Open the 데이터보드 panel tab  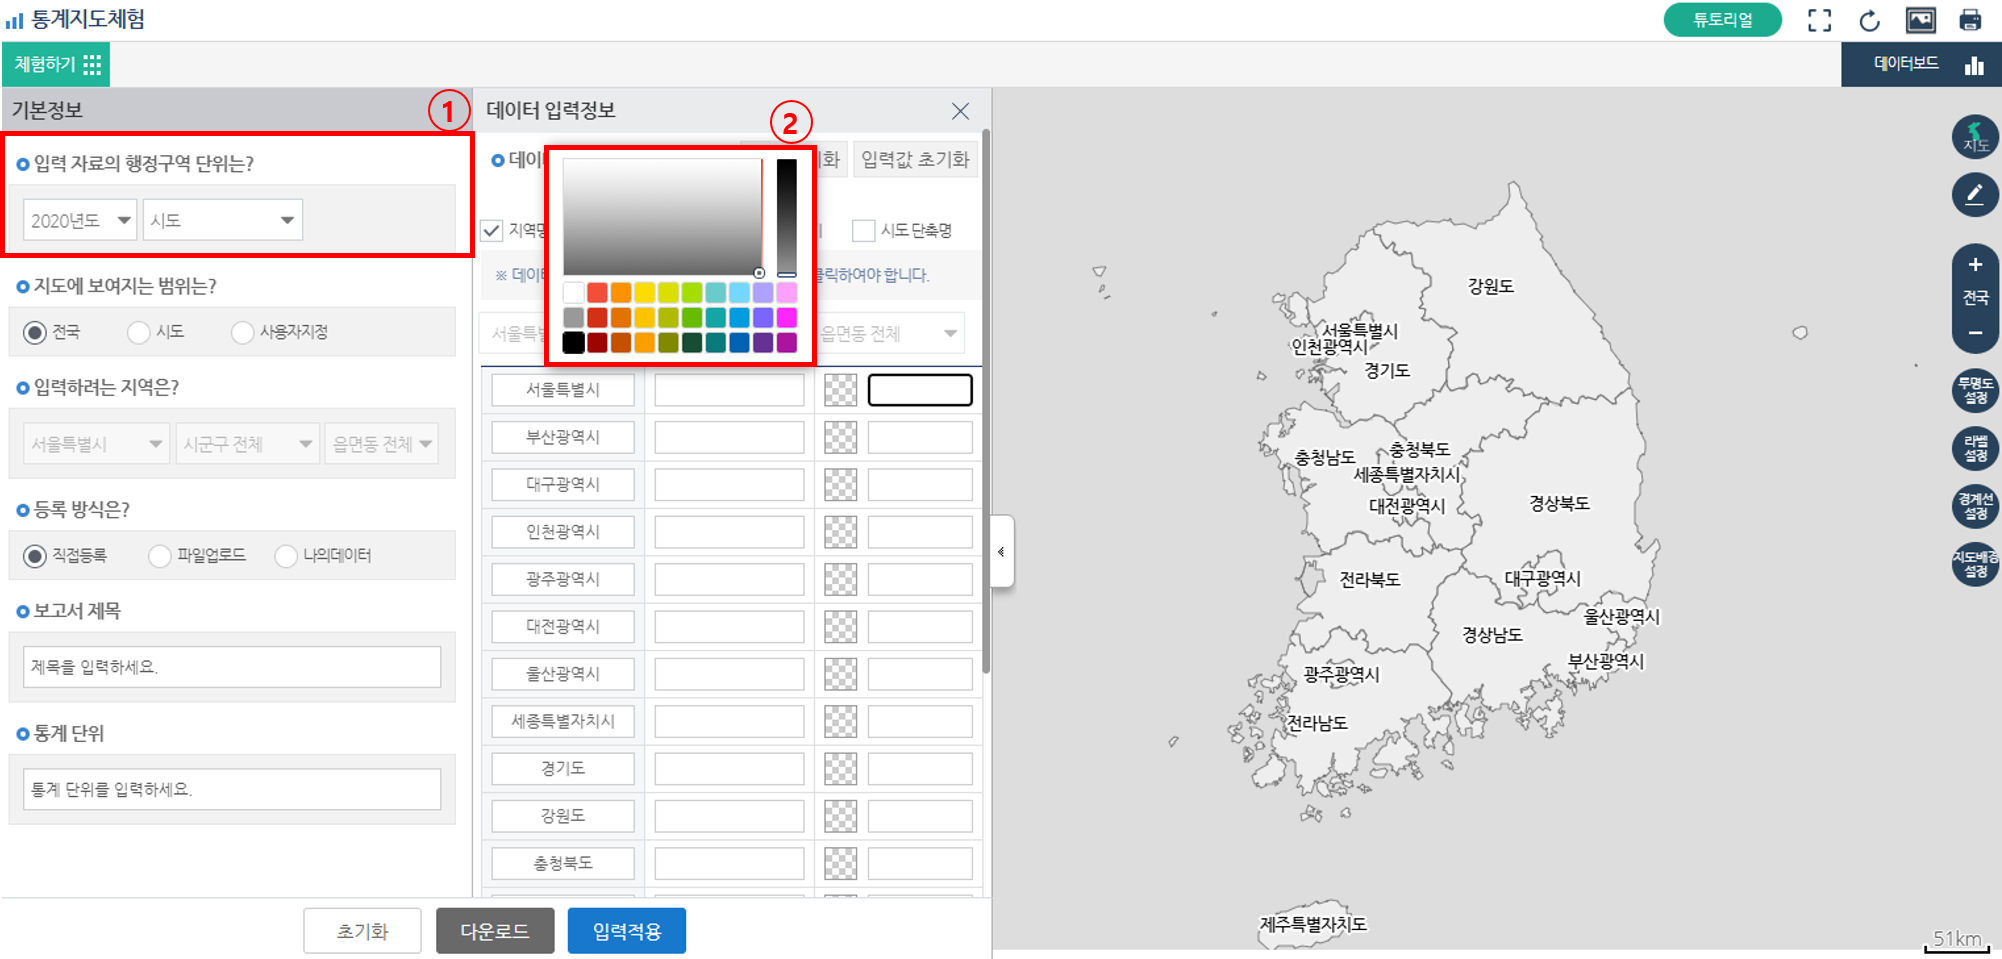1921,64
